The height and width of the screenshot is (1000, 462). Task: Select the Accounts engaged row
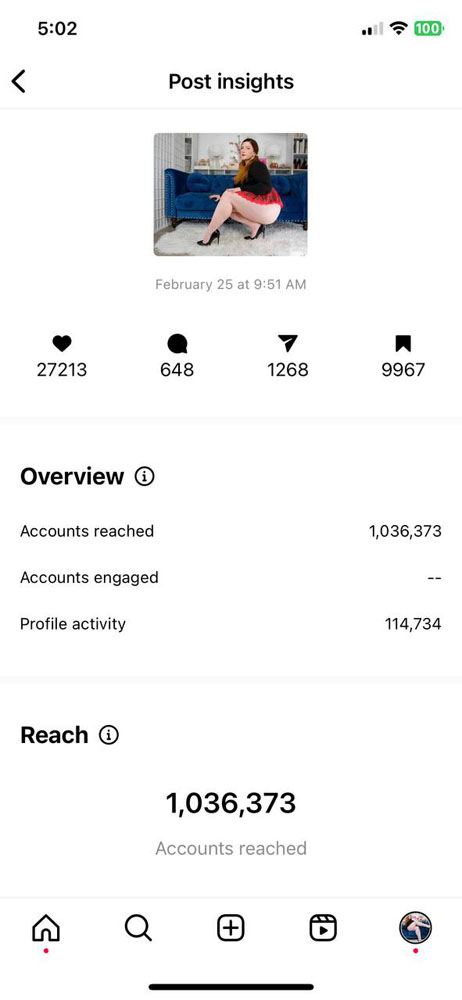coord(231,577)
